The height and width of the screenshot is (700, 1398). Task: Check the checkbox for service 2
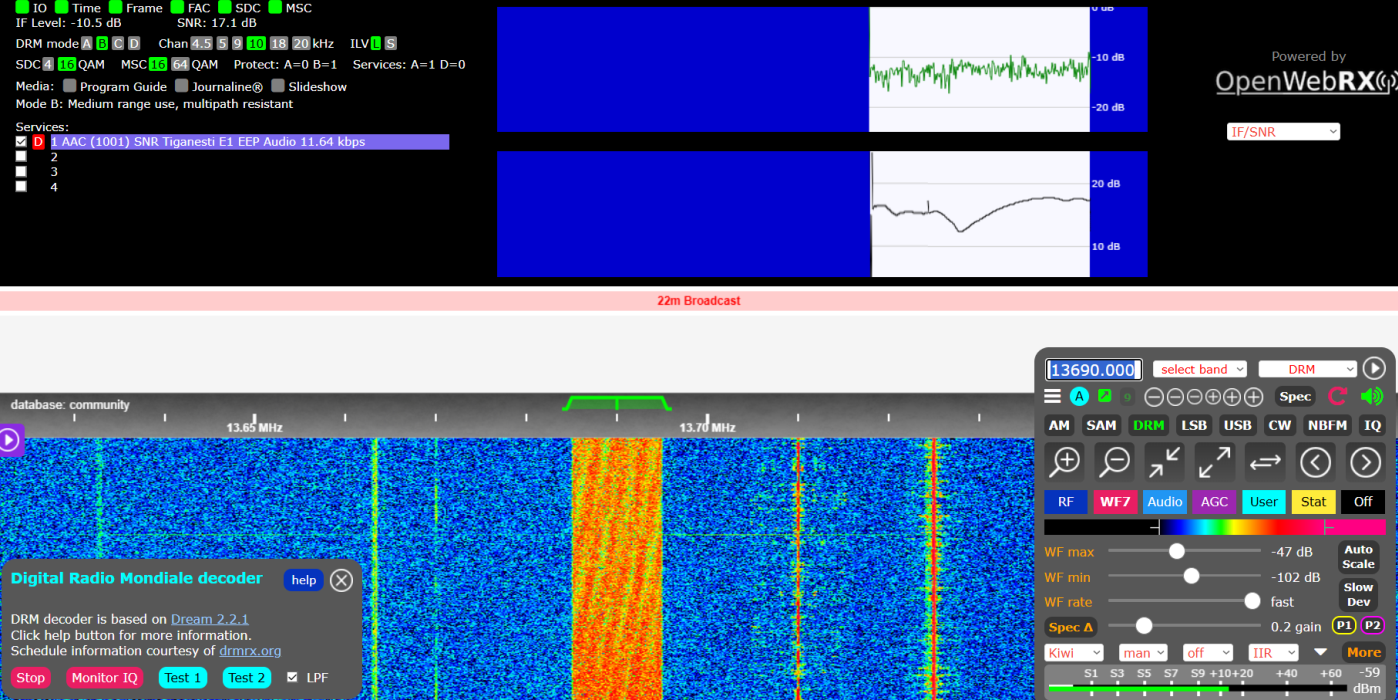(21, 156)
